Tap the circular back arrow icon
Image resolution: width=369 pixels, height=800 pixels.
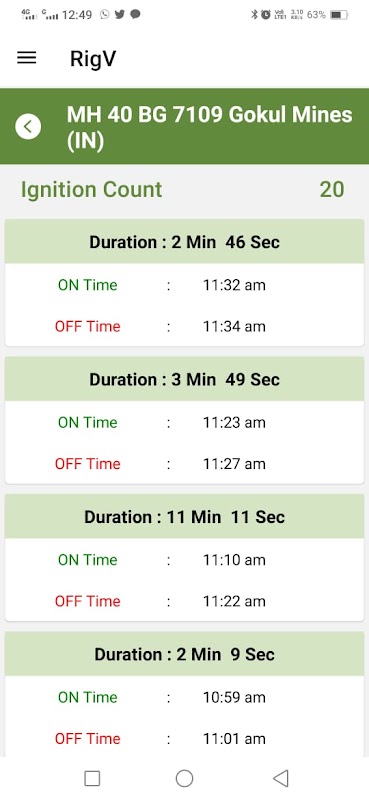click(x=28, y=126)
